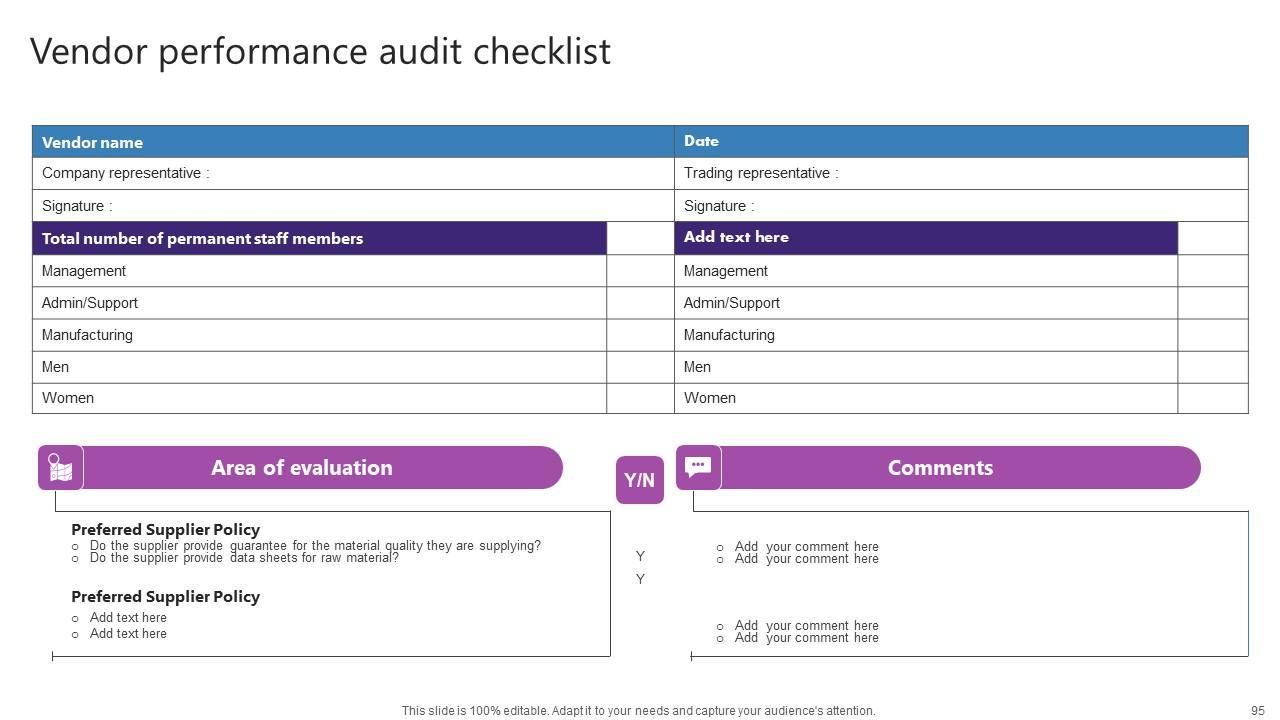The width and height of the screenshot is (1280, 720).
Task: Select the Vendor name header cell
Action: click(353, 142)
